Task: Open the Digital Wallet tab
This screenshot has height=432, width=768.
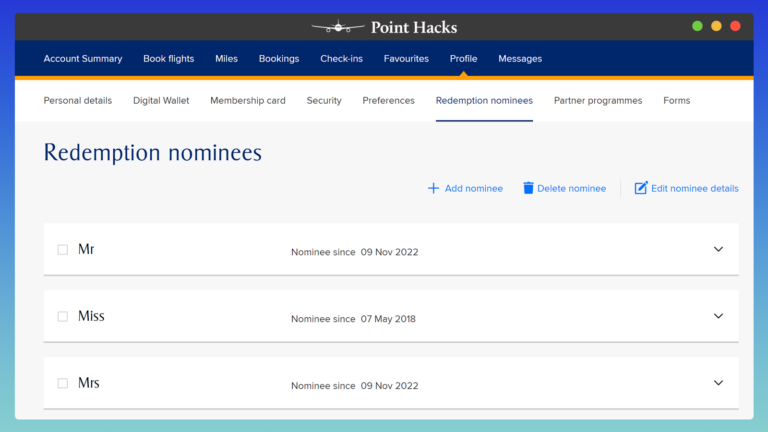Action: pyautogui.click(x=161, y=100)
